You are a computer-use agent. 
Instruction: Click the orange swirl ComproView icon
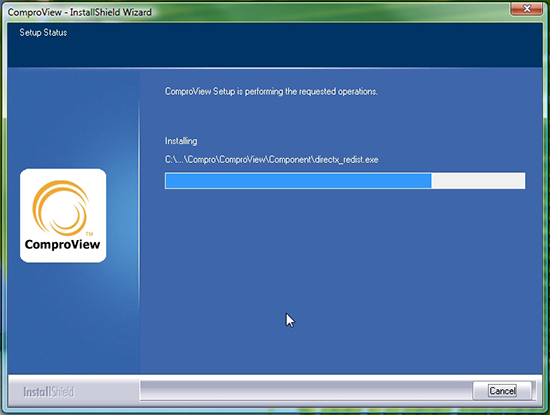pyautogui.click(x=60, y=208)
